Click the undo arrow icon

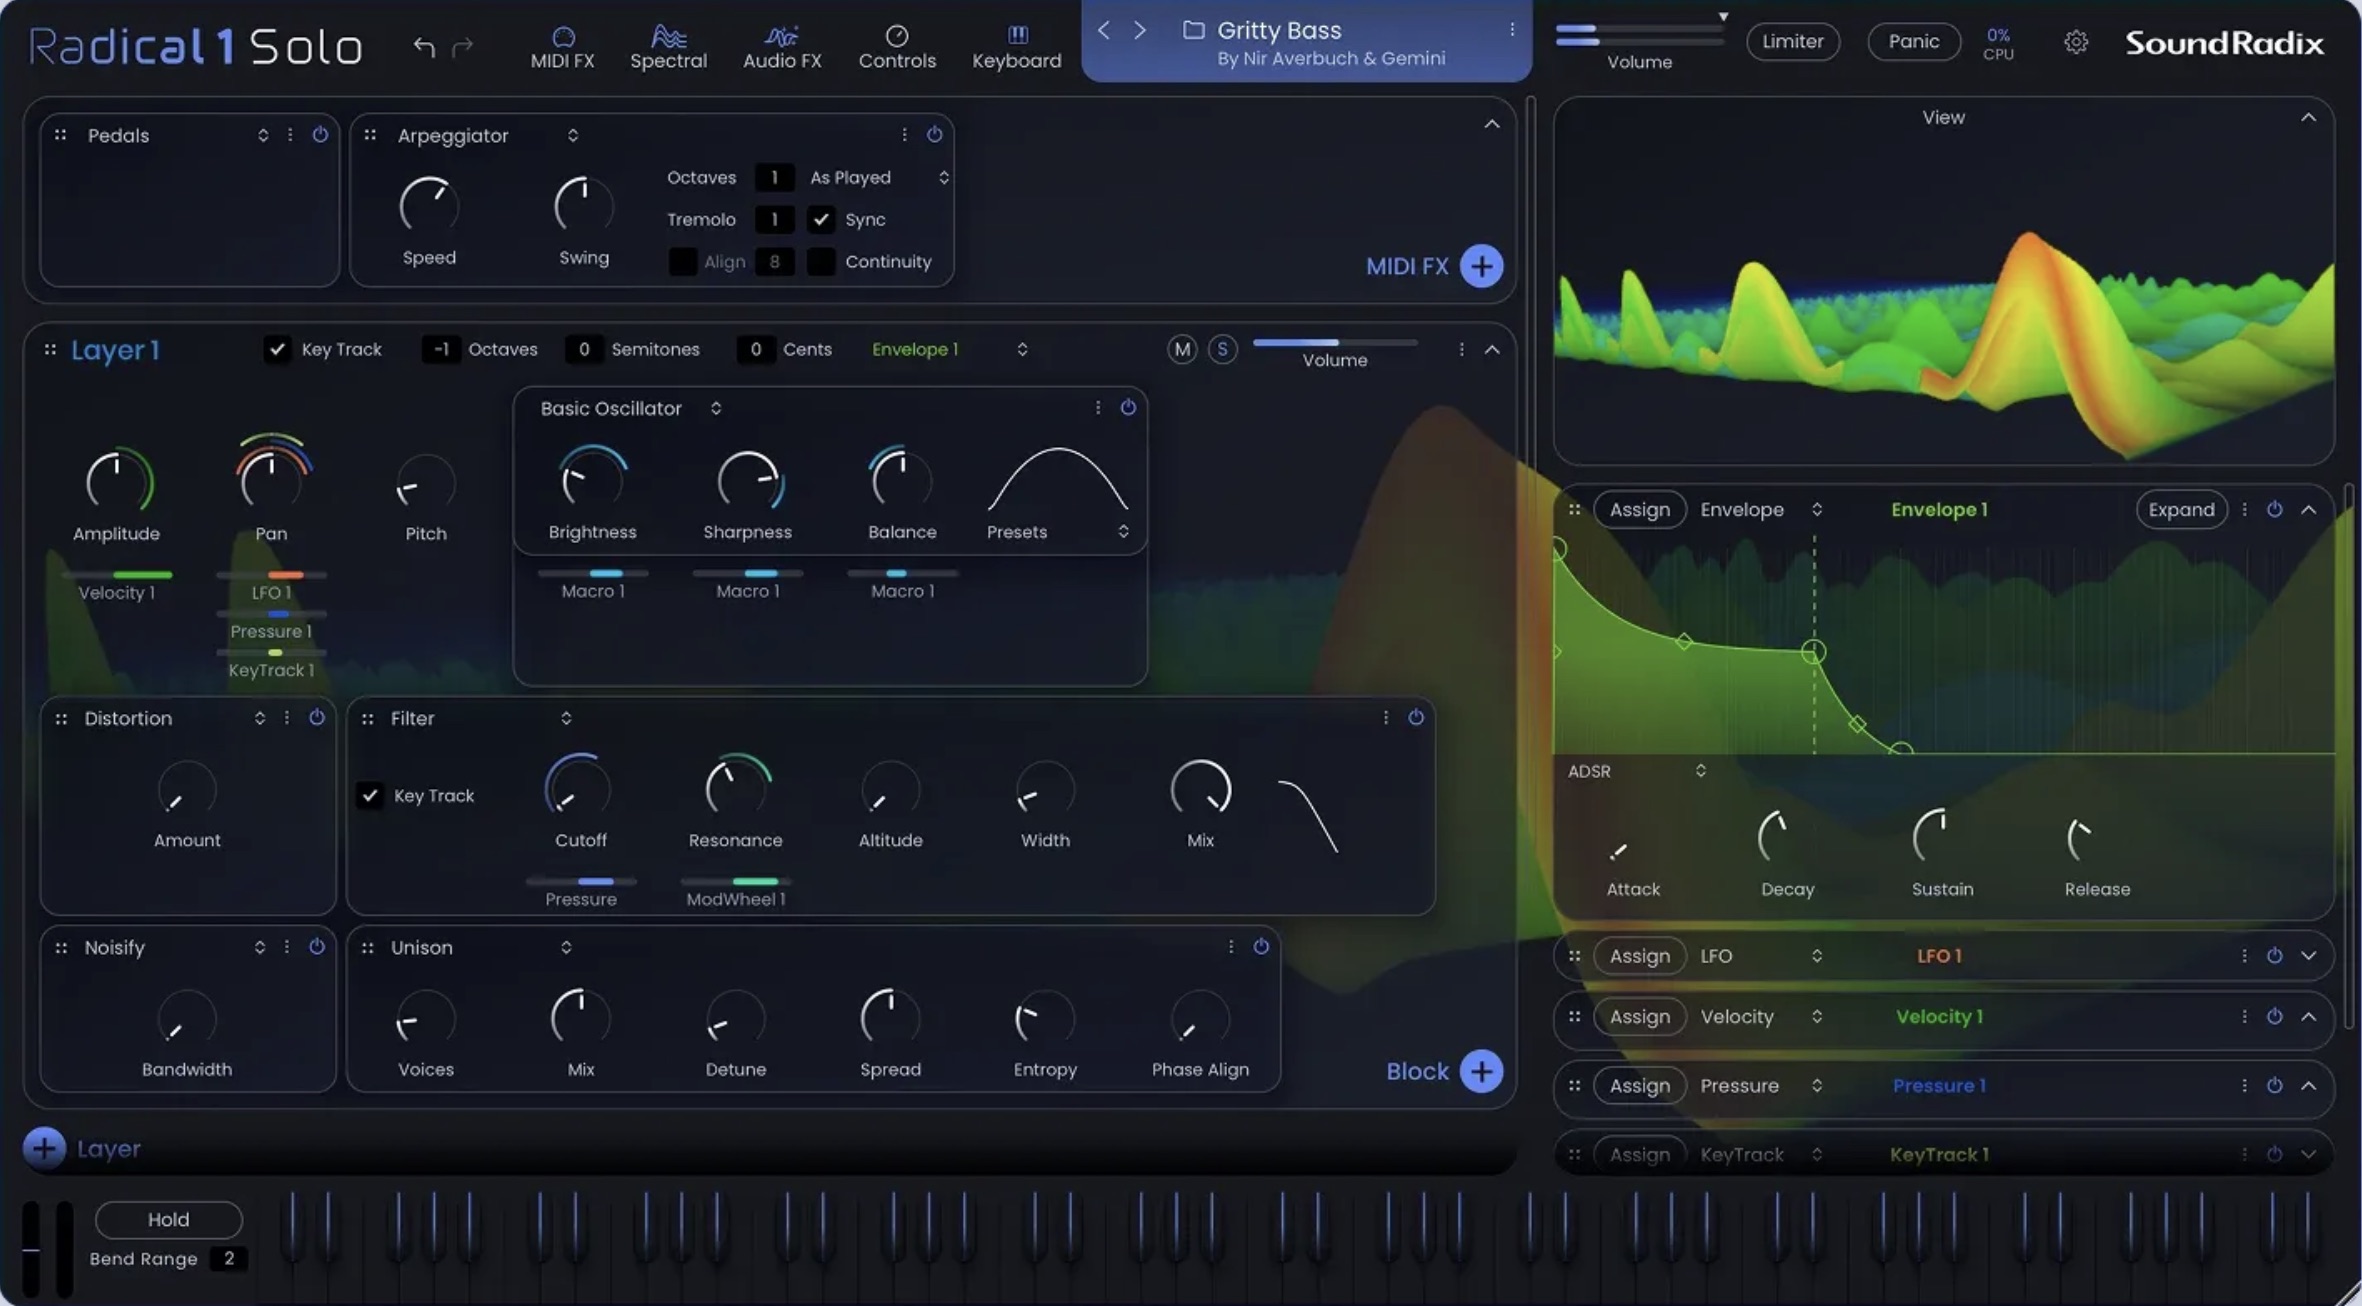pos(424,46)
